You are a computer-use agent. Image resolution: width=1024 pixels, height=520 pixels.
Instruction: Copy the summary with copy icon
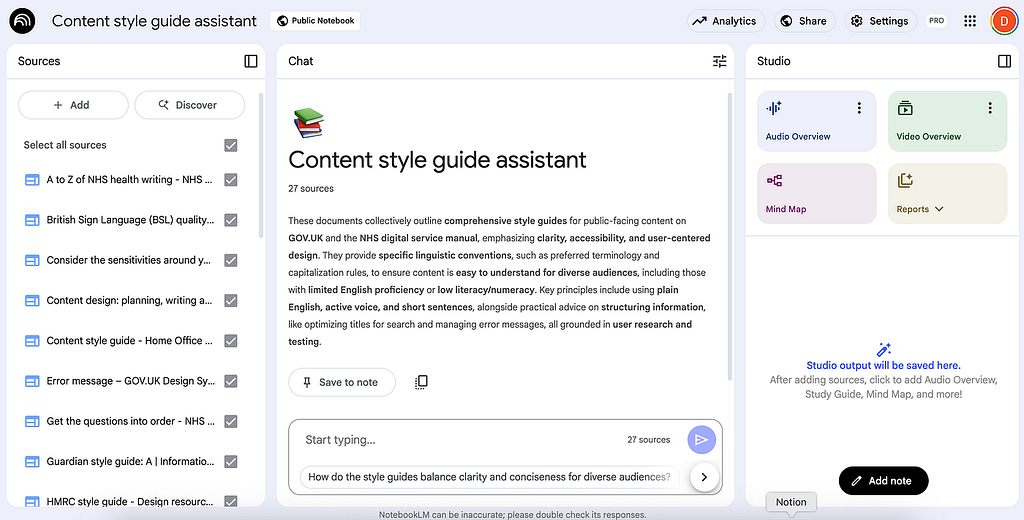(x=421, y=382)
